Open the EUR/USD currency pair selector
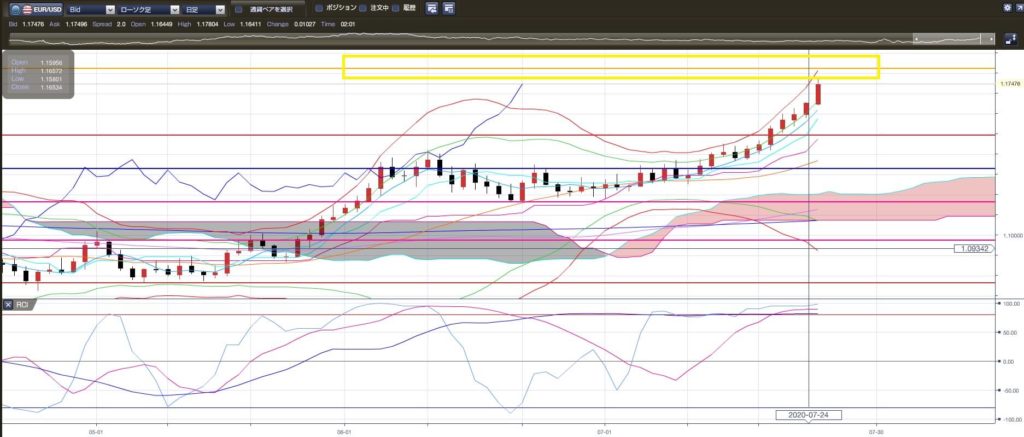The height and width of the screenshot is (437, 1024). (x=36, y=9)
